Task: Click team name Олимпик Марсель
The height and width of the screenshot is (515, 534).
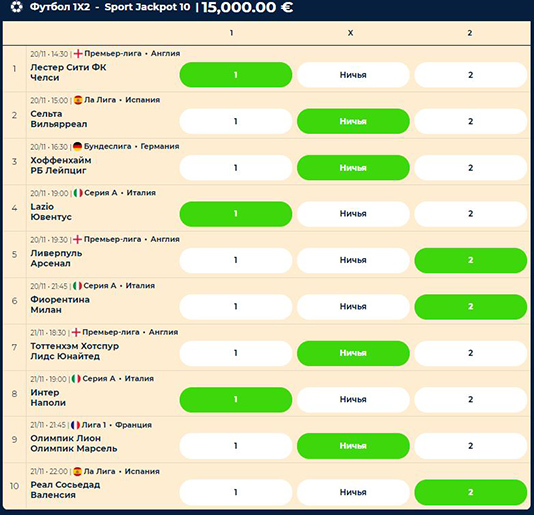Action: pos(74,449)
